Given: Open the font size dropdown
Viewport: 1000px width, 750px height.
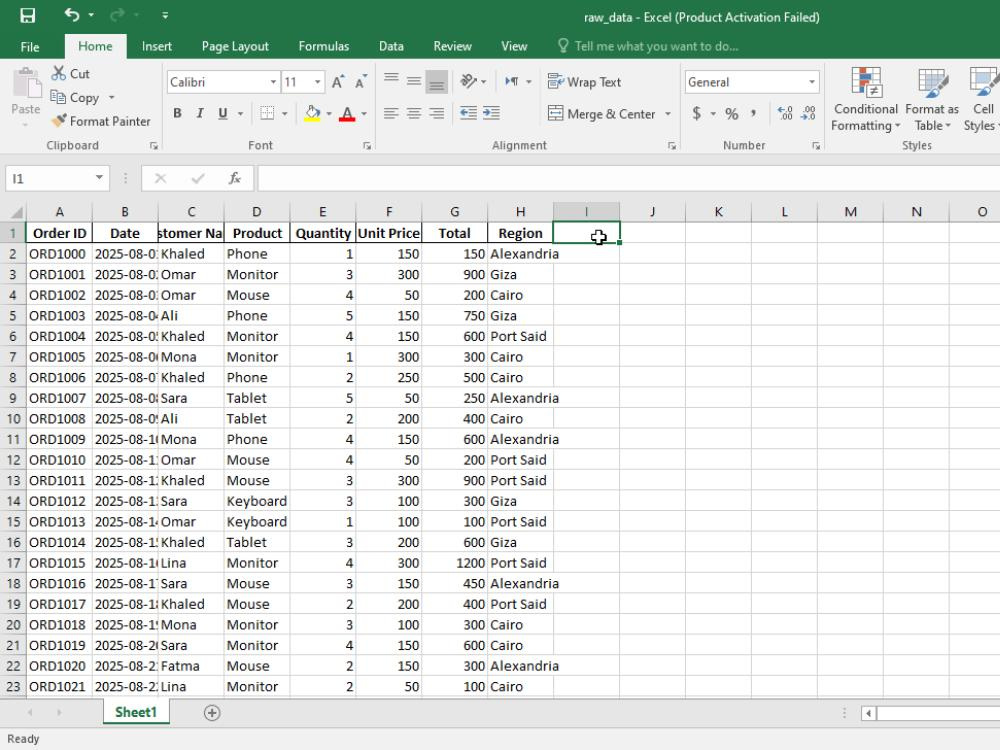Looking at the screenshot, I should tap(318, 81).
